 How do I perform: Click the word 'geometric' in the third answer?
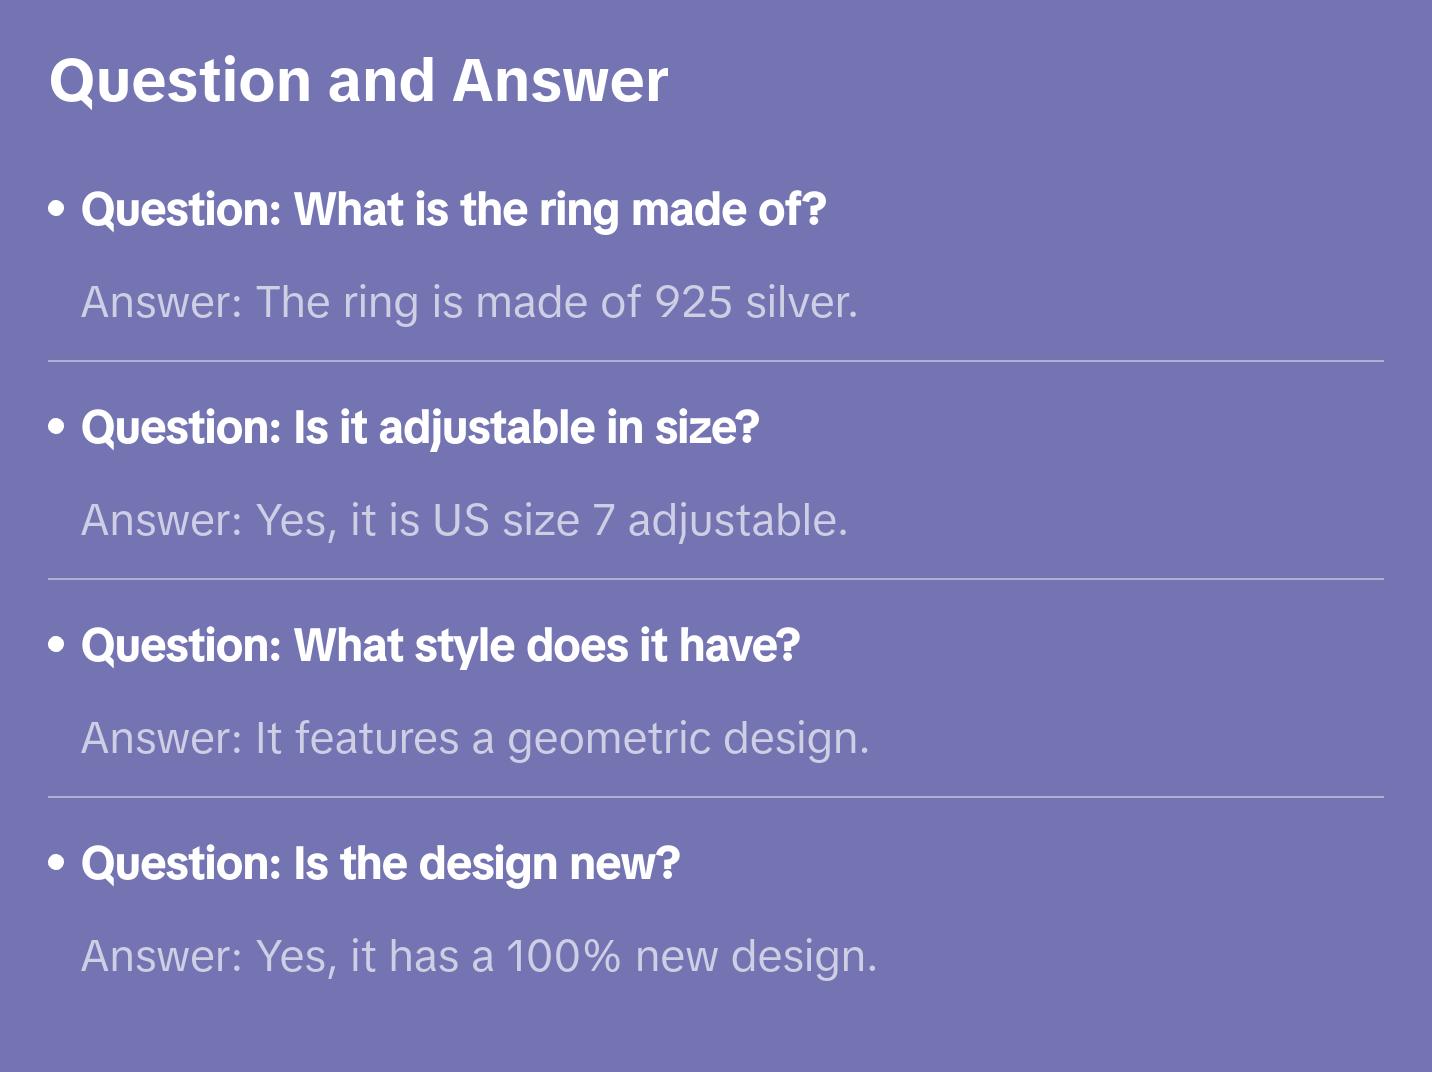click(608, 740)
